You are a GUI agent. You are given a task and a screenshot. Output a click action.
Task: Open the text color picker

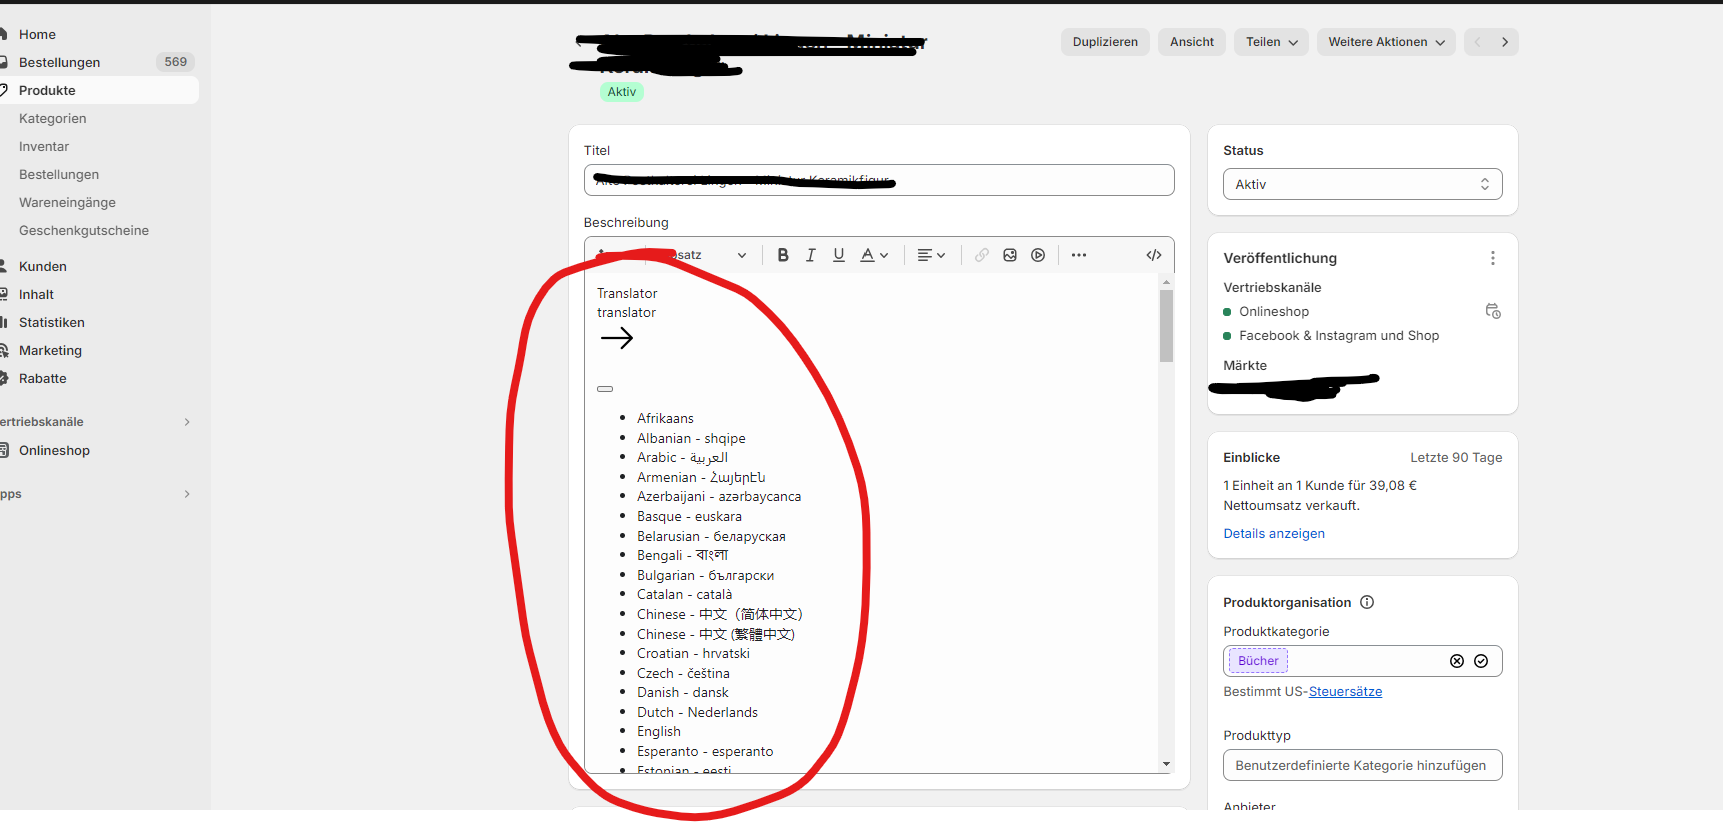tap(874, 255)
